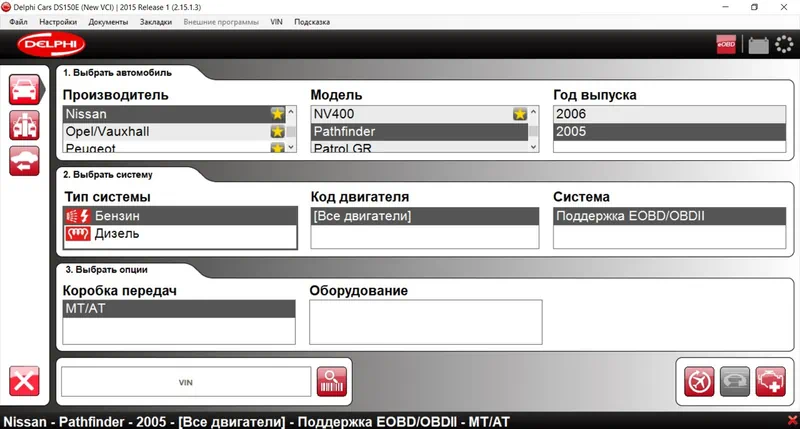Click the petrol spark icon beside Бензин
This screenshot has width=800, height=429.
point(78,216)
